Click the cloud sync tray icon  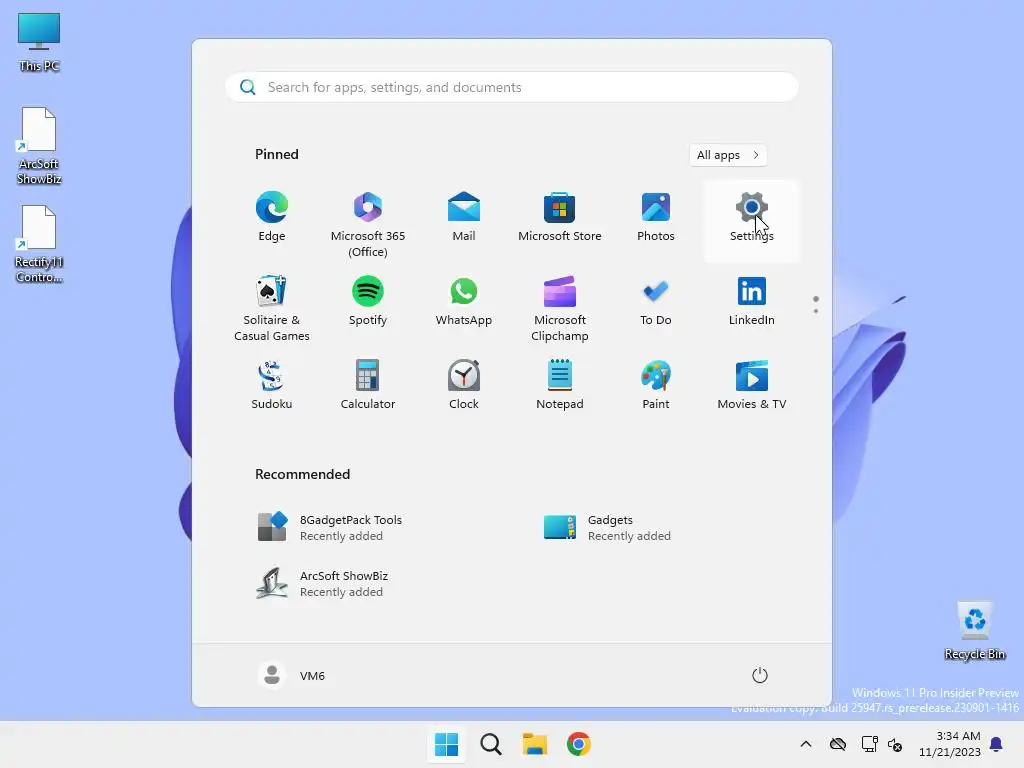pos(838,744)
